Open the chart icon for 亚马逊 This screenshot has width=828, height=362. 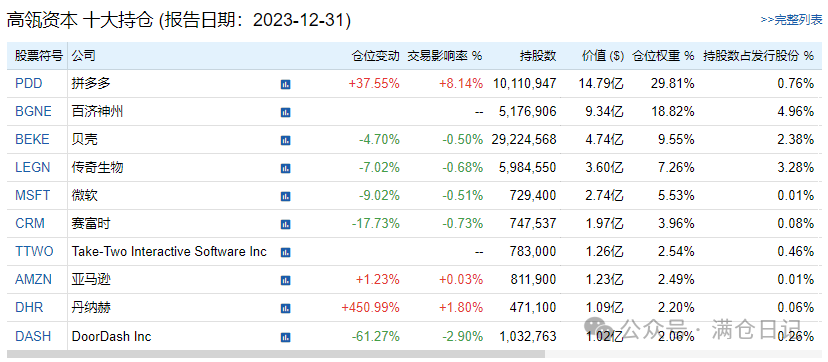(x=285, y=280)
